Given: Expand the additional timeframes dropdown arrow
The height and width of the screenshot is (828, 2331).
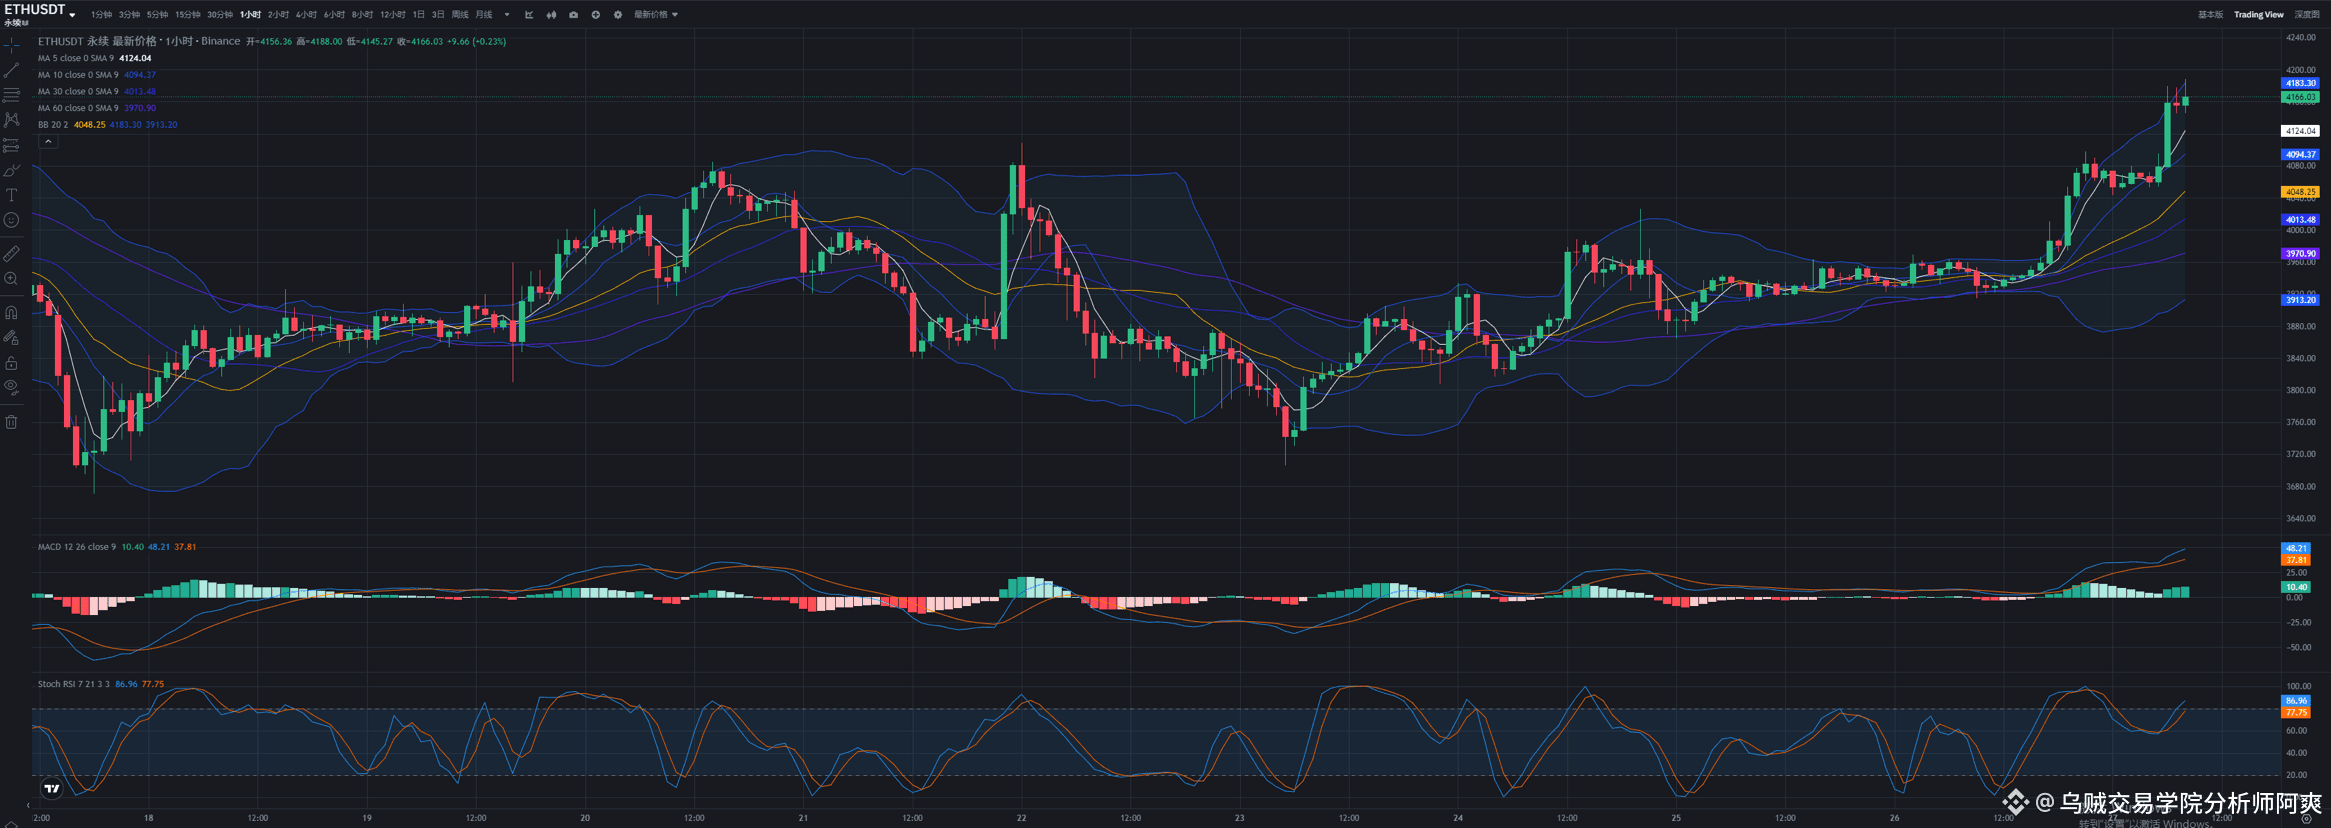Looking at the screenshot, I should point(507,15).
